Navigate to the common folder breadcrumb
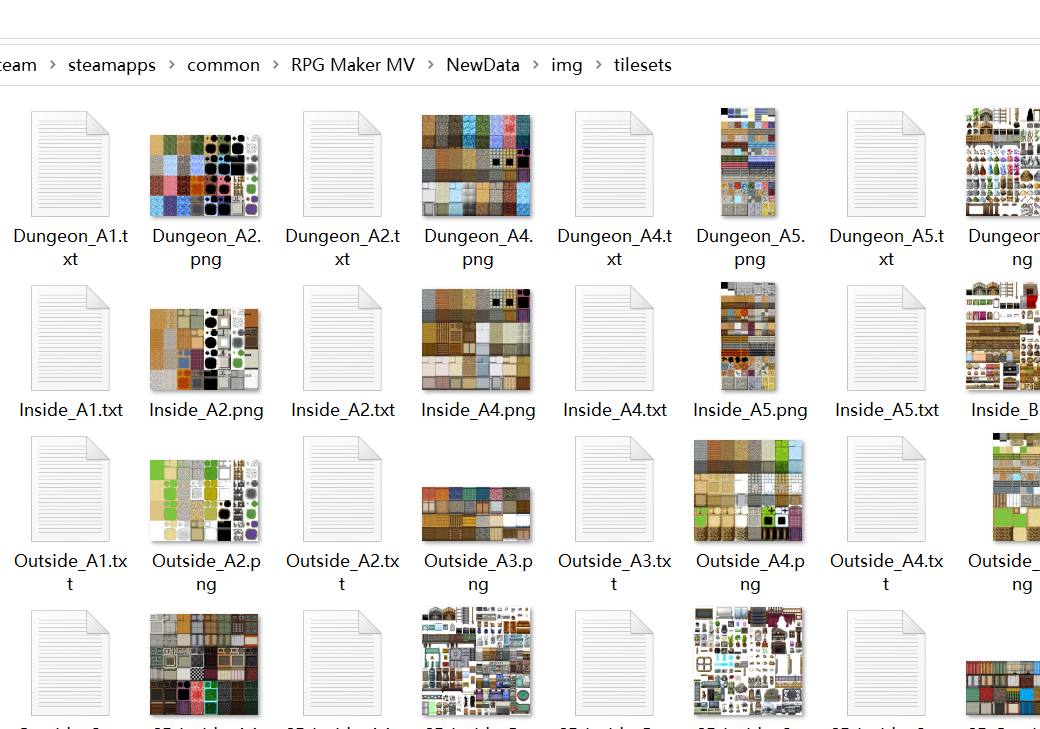The height and width of the screenshot is (729, 1040). [224, 65]
